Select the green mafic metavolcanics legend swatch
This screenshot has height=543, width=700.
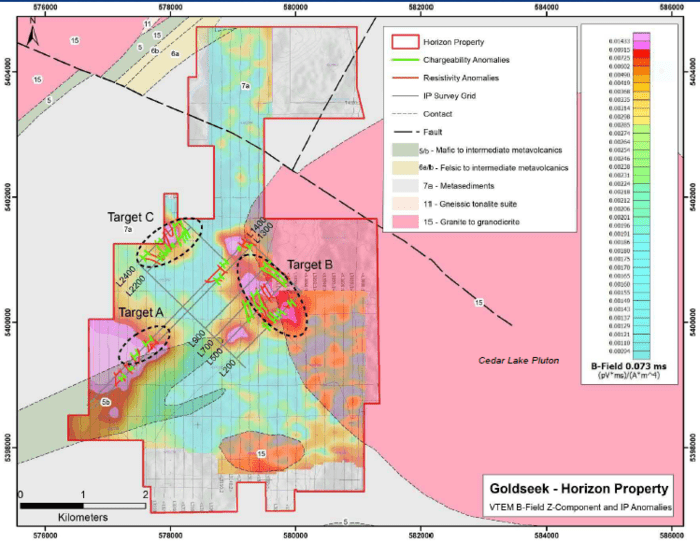pos(405,150)
